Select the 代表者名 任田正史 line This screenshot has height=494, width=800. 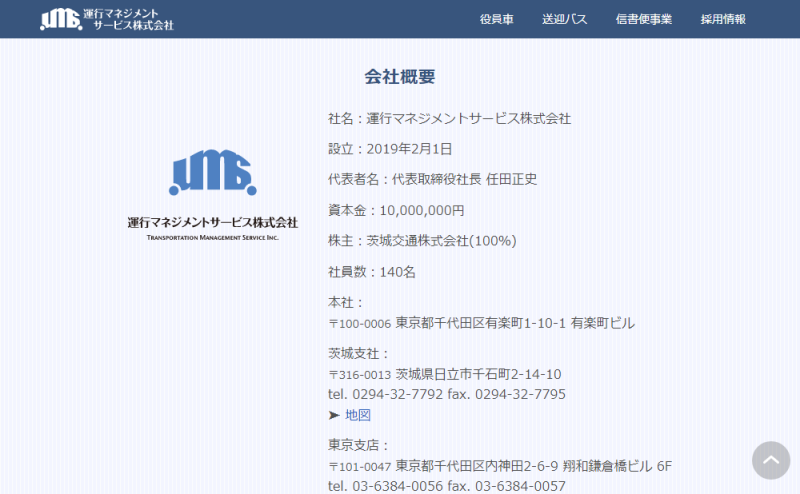tap(433, 179)
